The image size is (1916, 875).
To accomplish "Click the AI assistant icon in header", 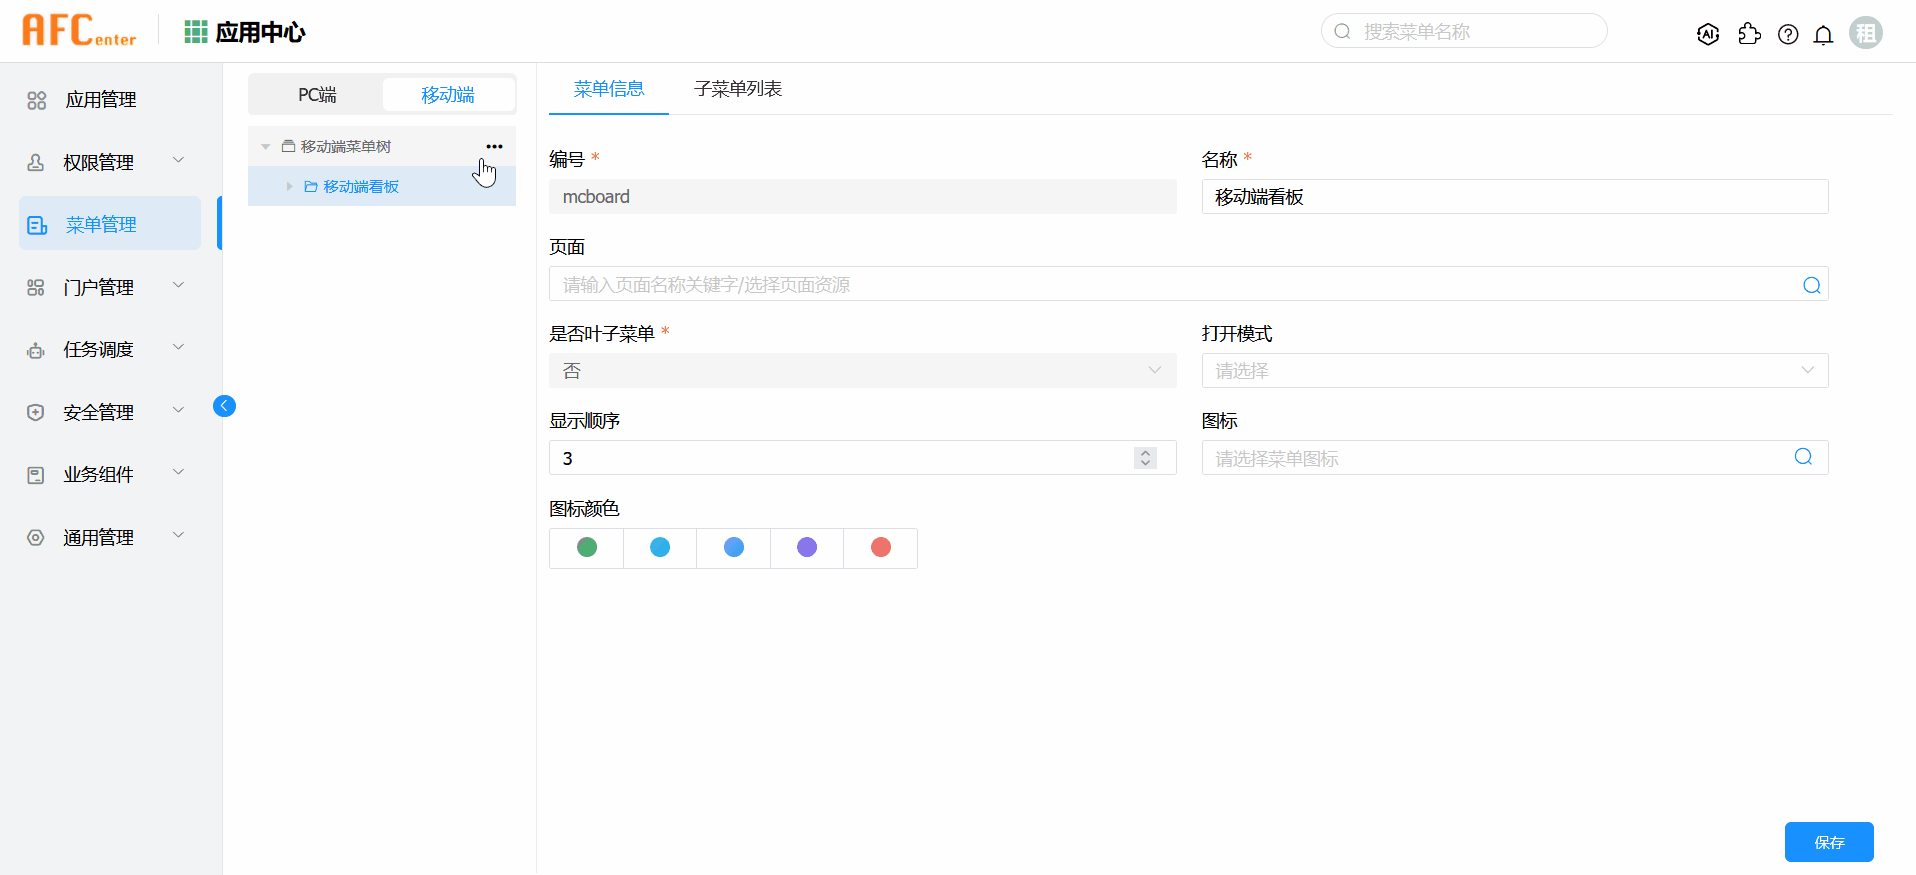I will 1708,34.
